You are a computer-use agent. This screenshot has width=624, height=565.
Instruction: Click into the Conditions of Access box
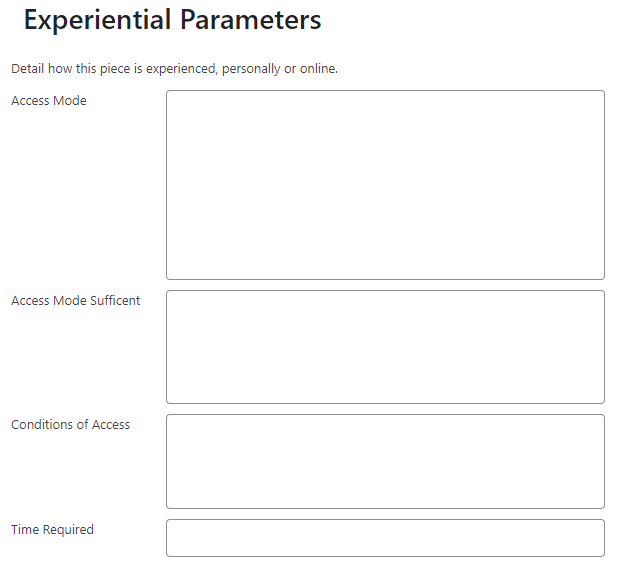click(385, 461)
